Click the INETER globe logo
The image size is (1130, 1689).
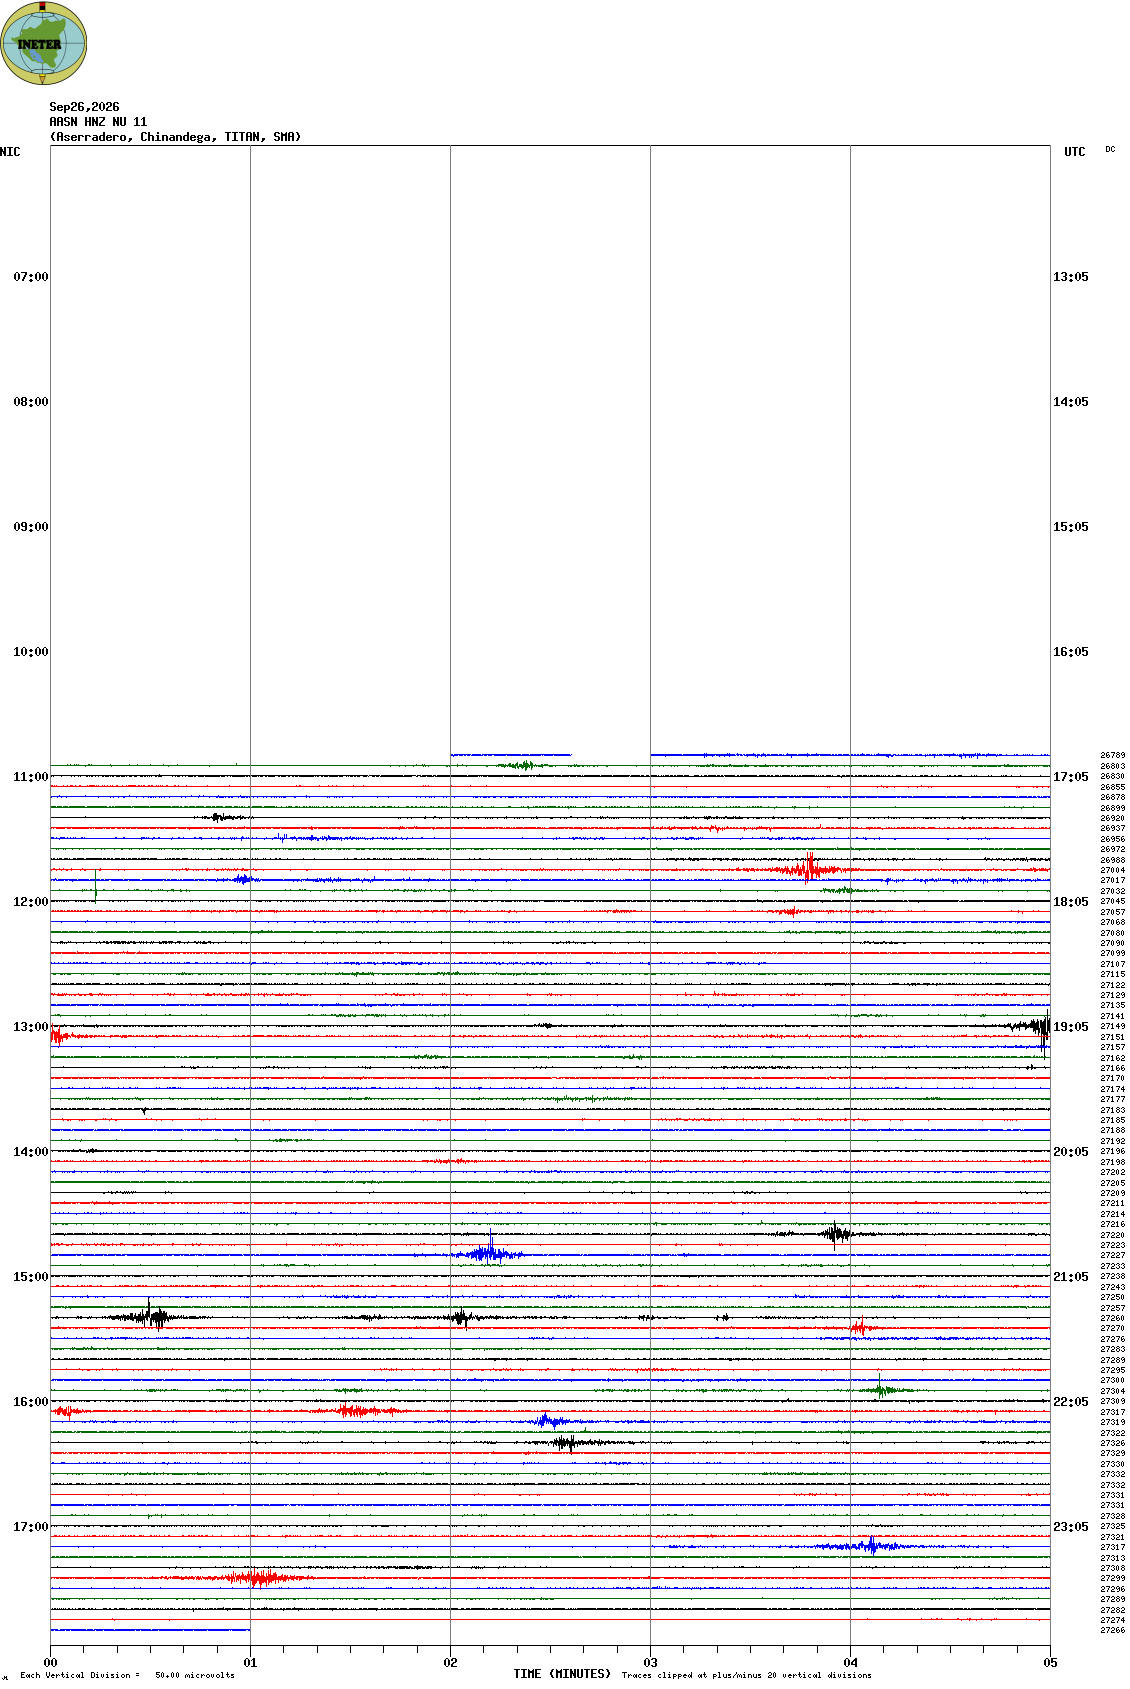pos(44,43)
